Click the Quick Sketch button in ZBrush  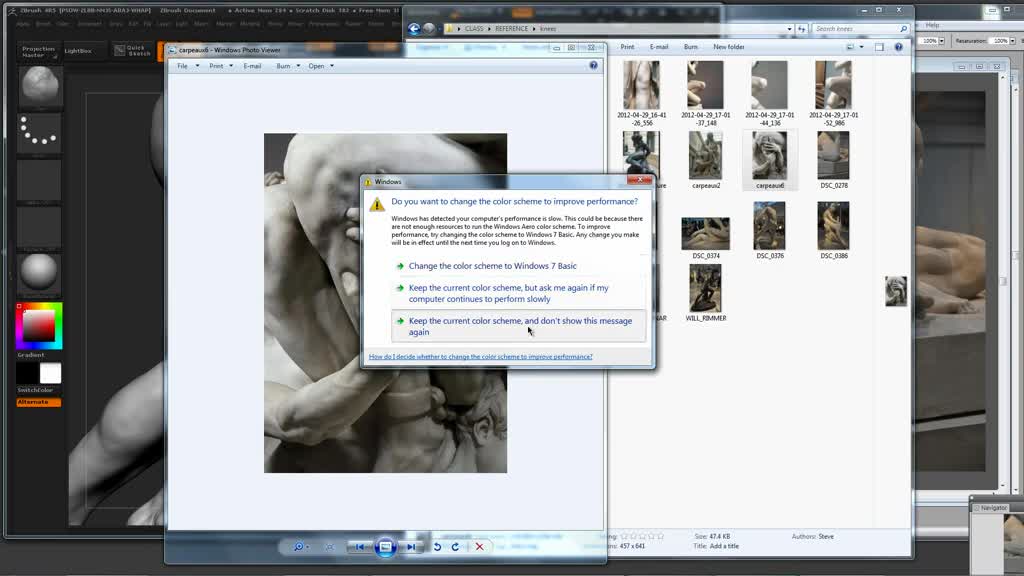click(133, 50)
